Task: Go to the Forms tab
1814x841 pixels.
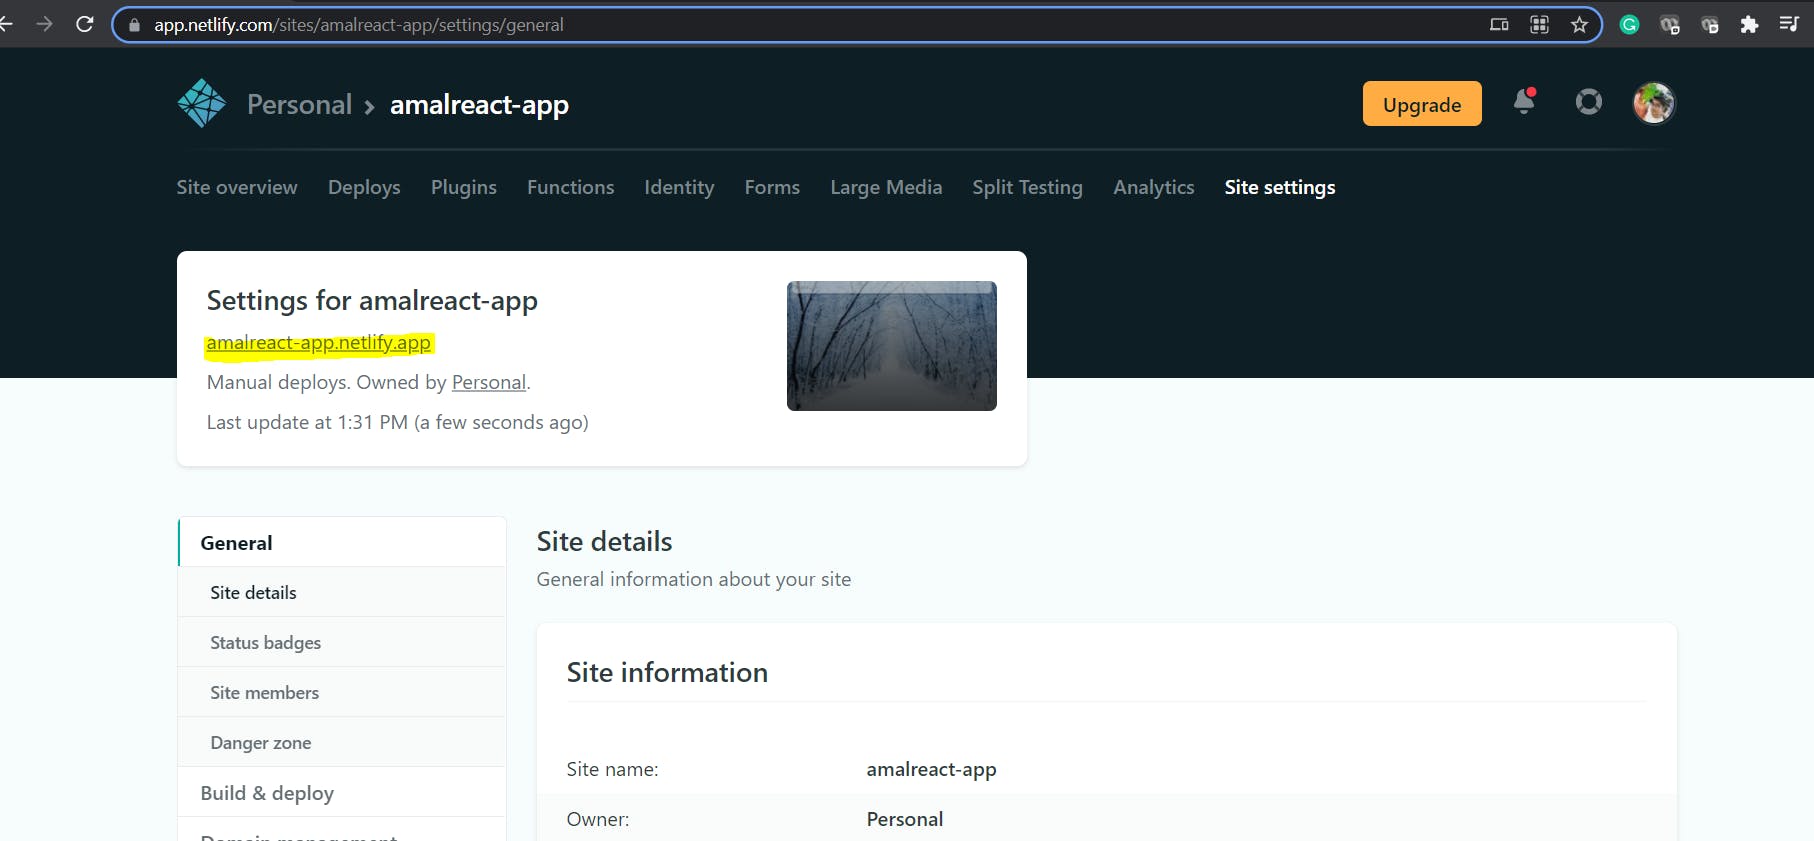Action: [x=772, y=187]
